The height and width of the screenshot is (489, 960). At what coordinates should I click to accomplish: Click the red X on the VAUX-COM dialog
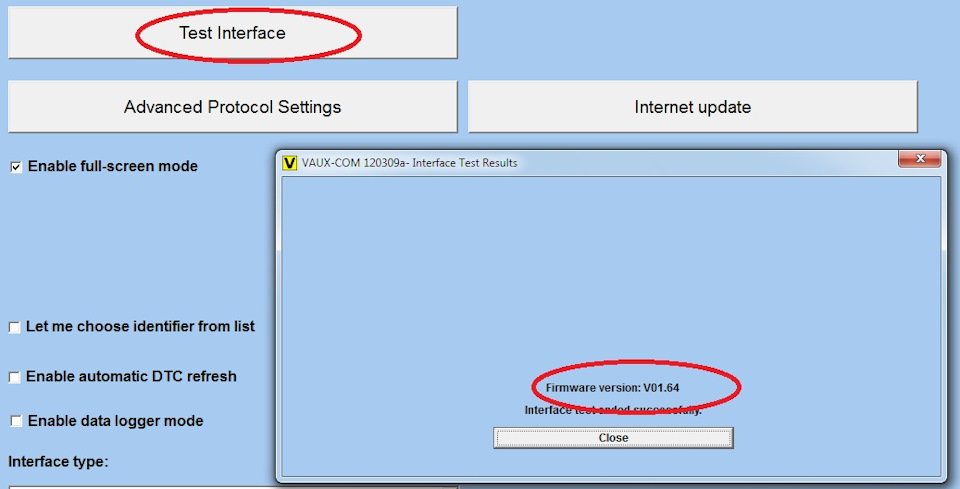tap(920, 159)
